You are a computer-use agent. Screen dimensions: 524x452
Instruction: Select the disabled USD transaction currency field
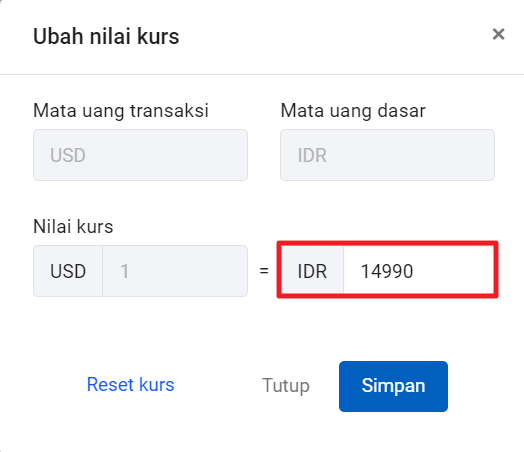(140, 155)
